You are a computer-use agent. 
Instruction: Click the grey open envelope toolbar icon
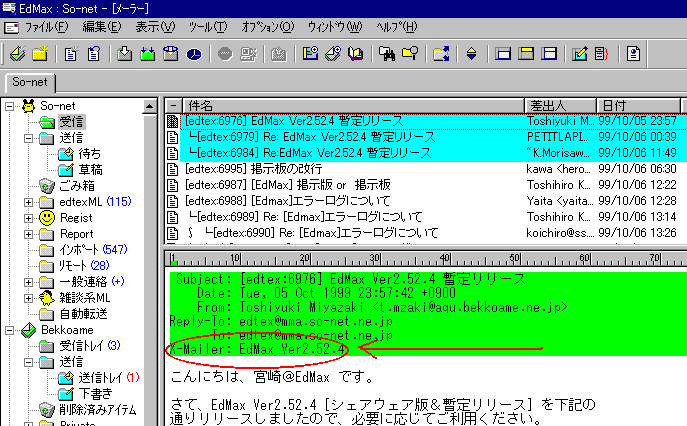click(x=279, y=54)
